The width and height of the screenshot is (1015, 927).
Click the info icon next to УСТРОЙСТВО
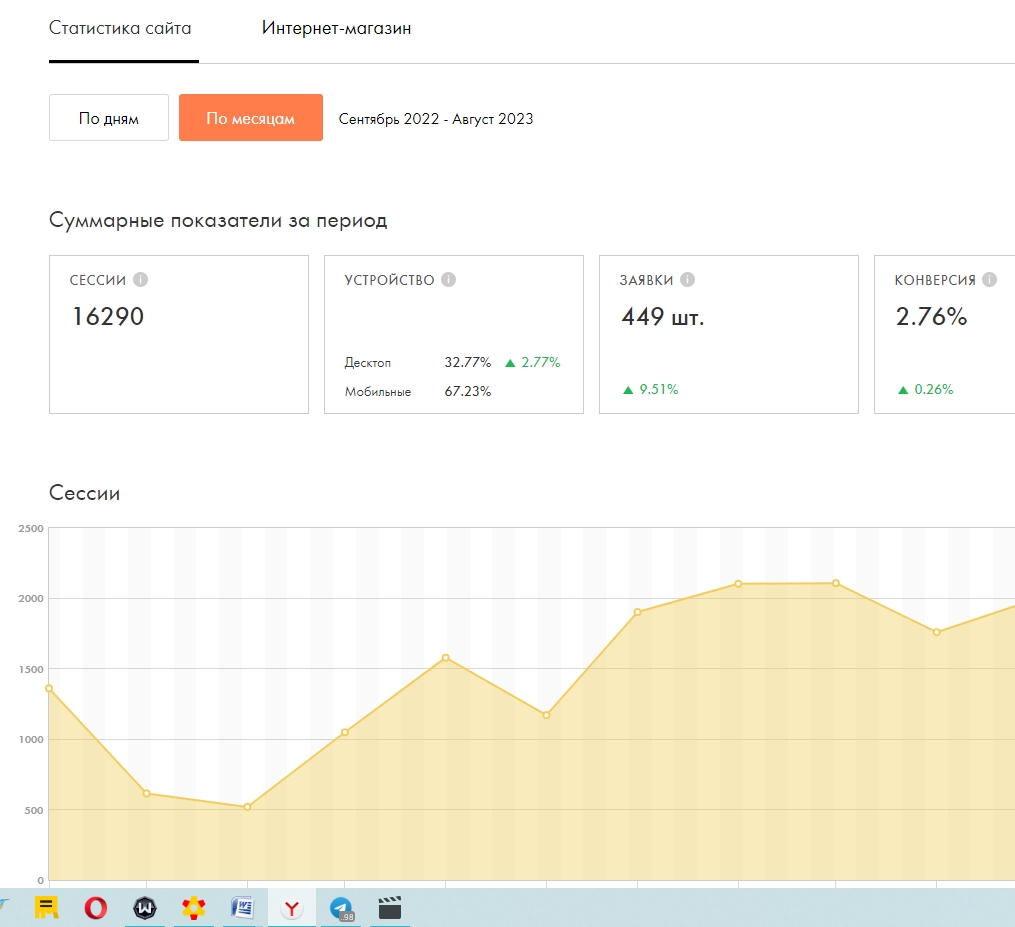(x=449, y=280)
